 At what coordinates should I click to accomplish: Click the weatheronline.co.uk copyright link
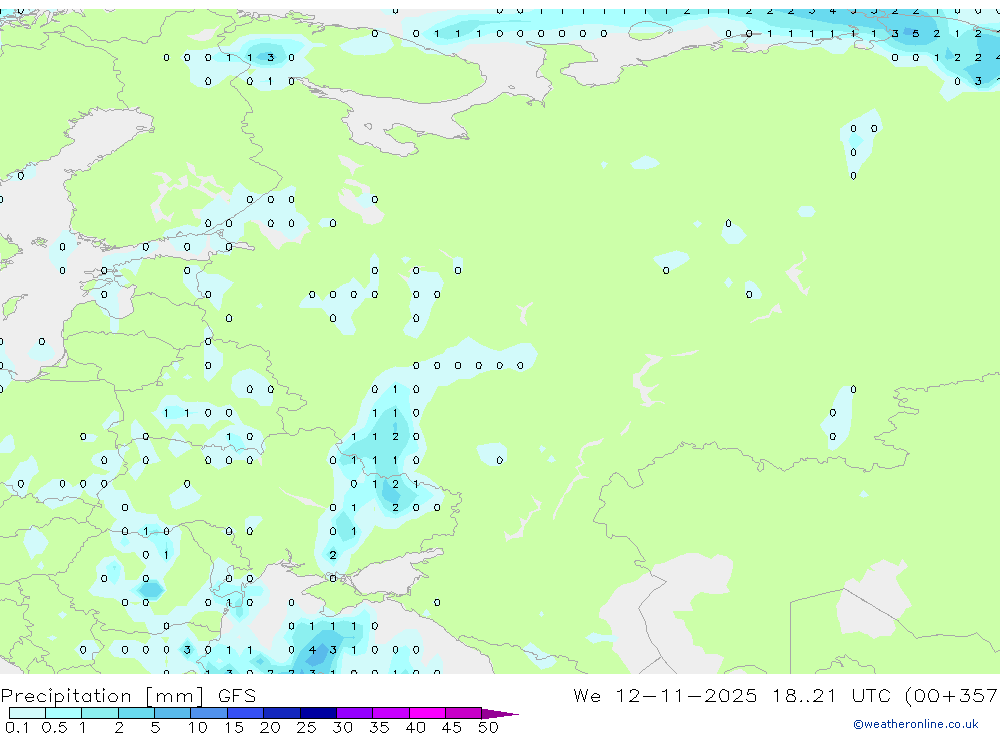[915, 724]
